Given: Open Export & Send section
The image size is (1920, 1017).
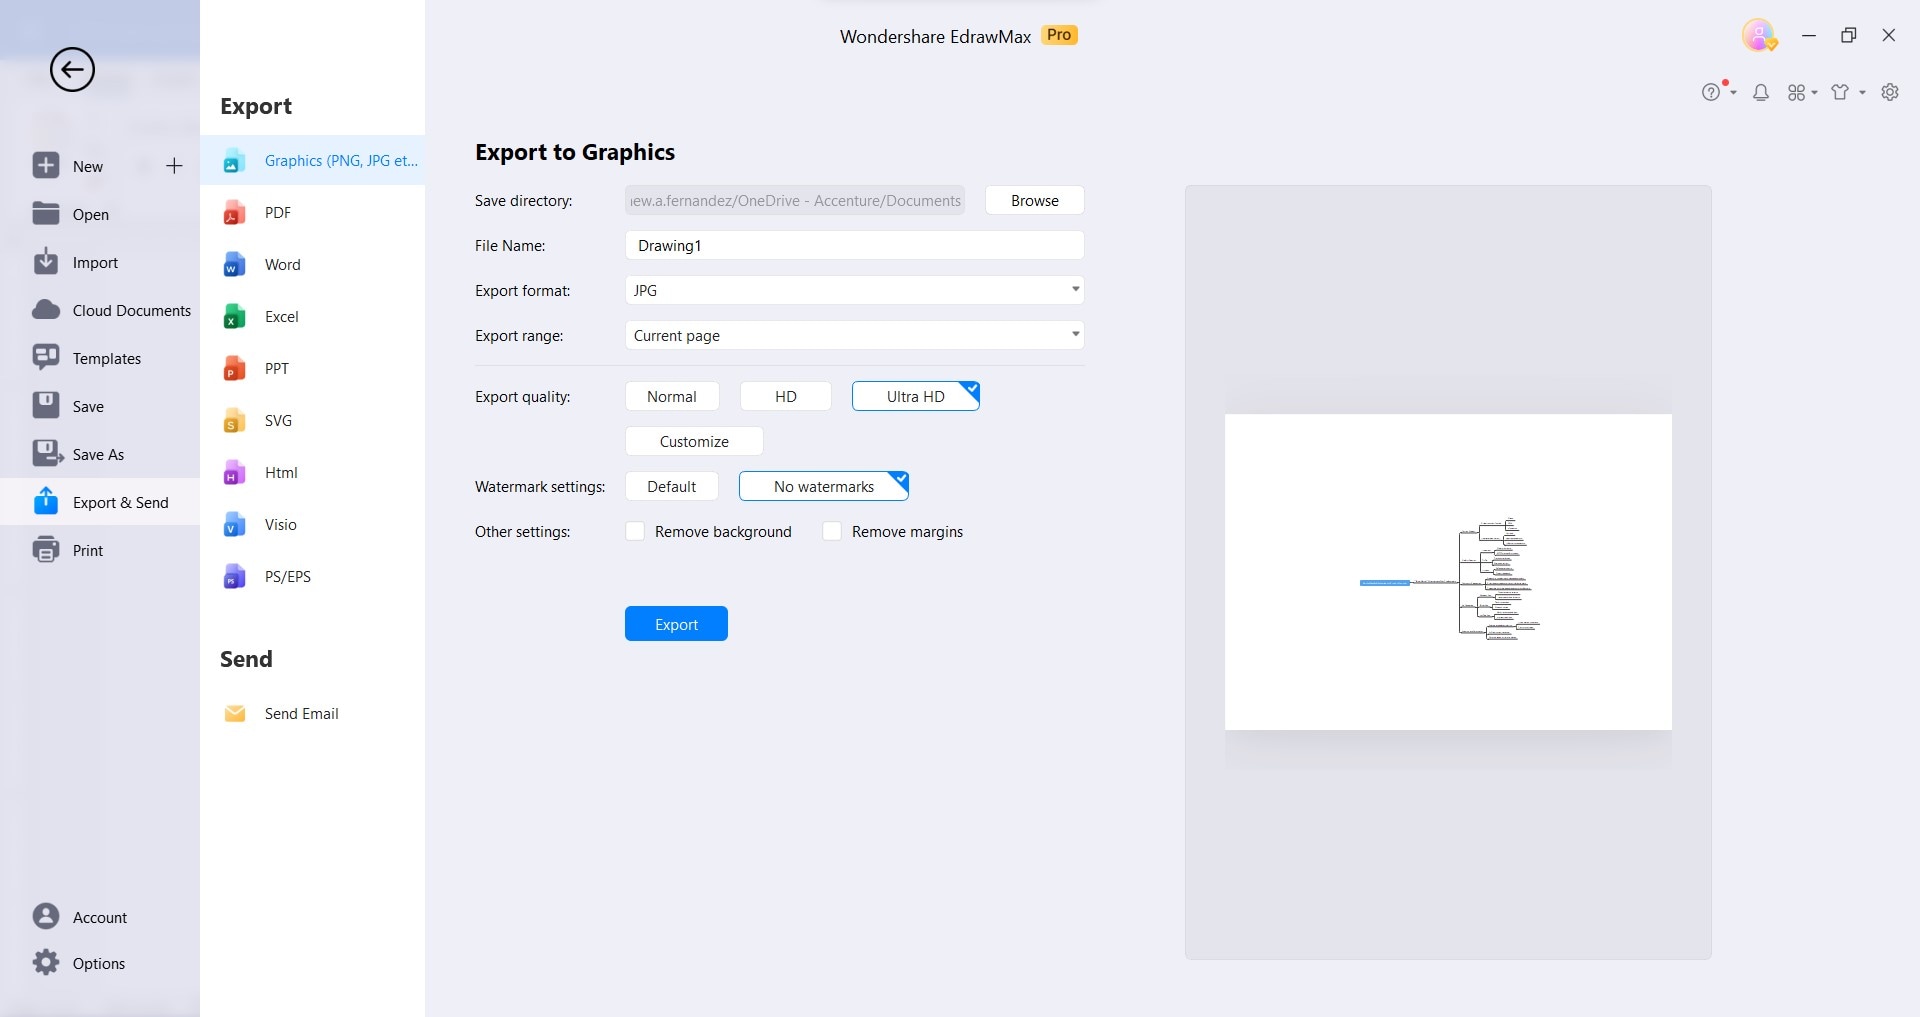Looking at the screenshot, I should coord(100,502).
